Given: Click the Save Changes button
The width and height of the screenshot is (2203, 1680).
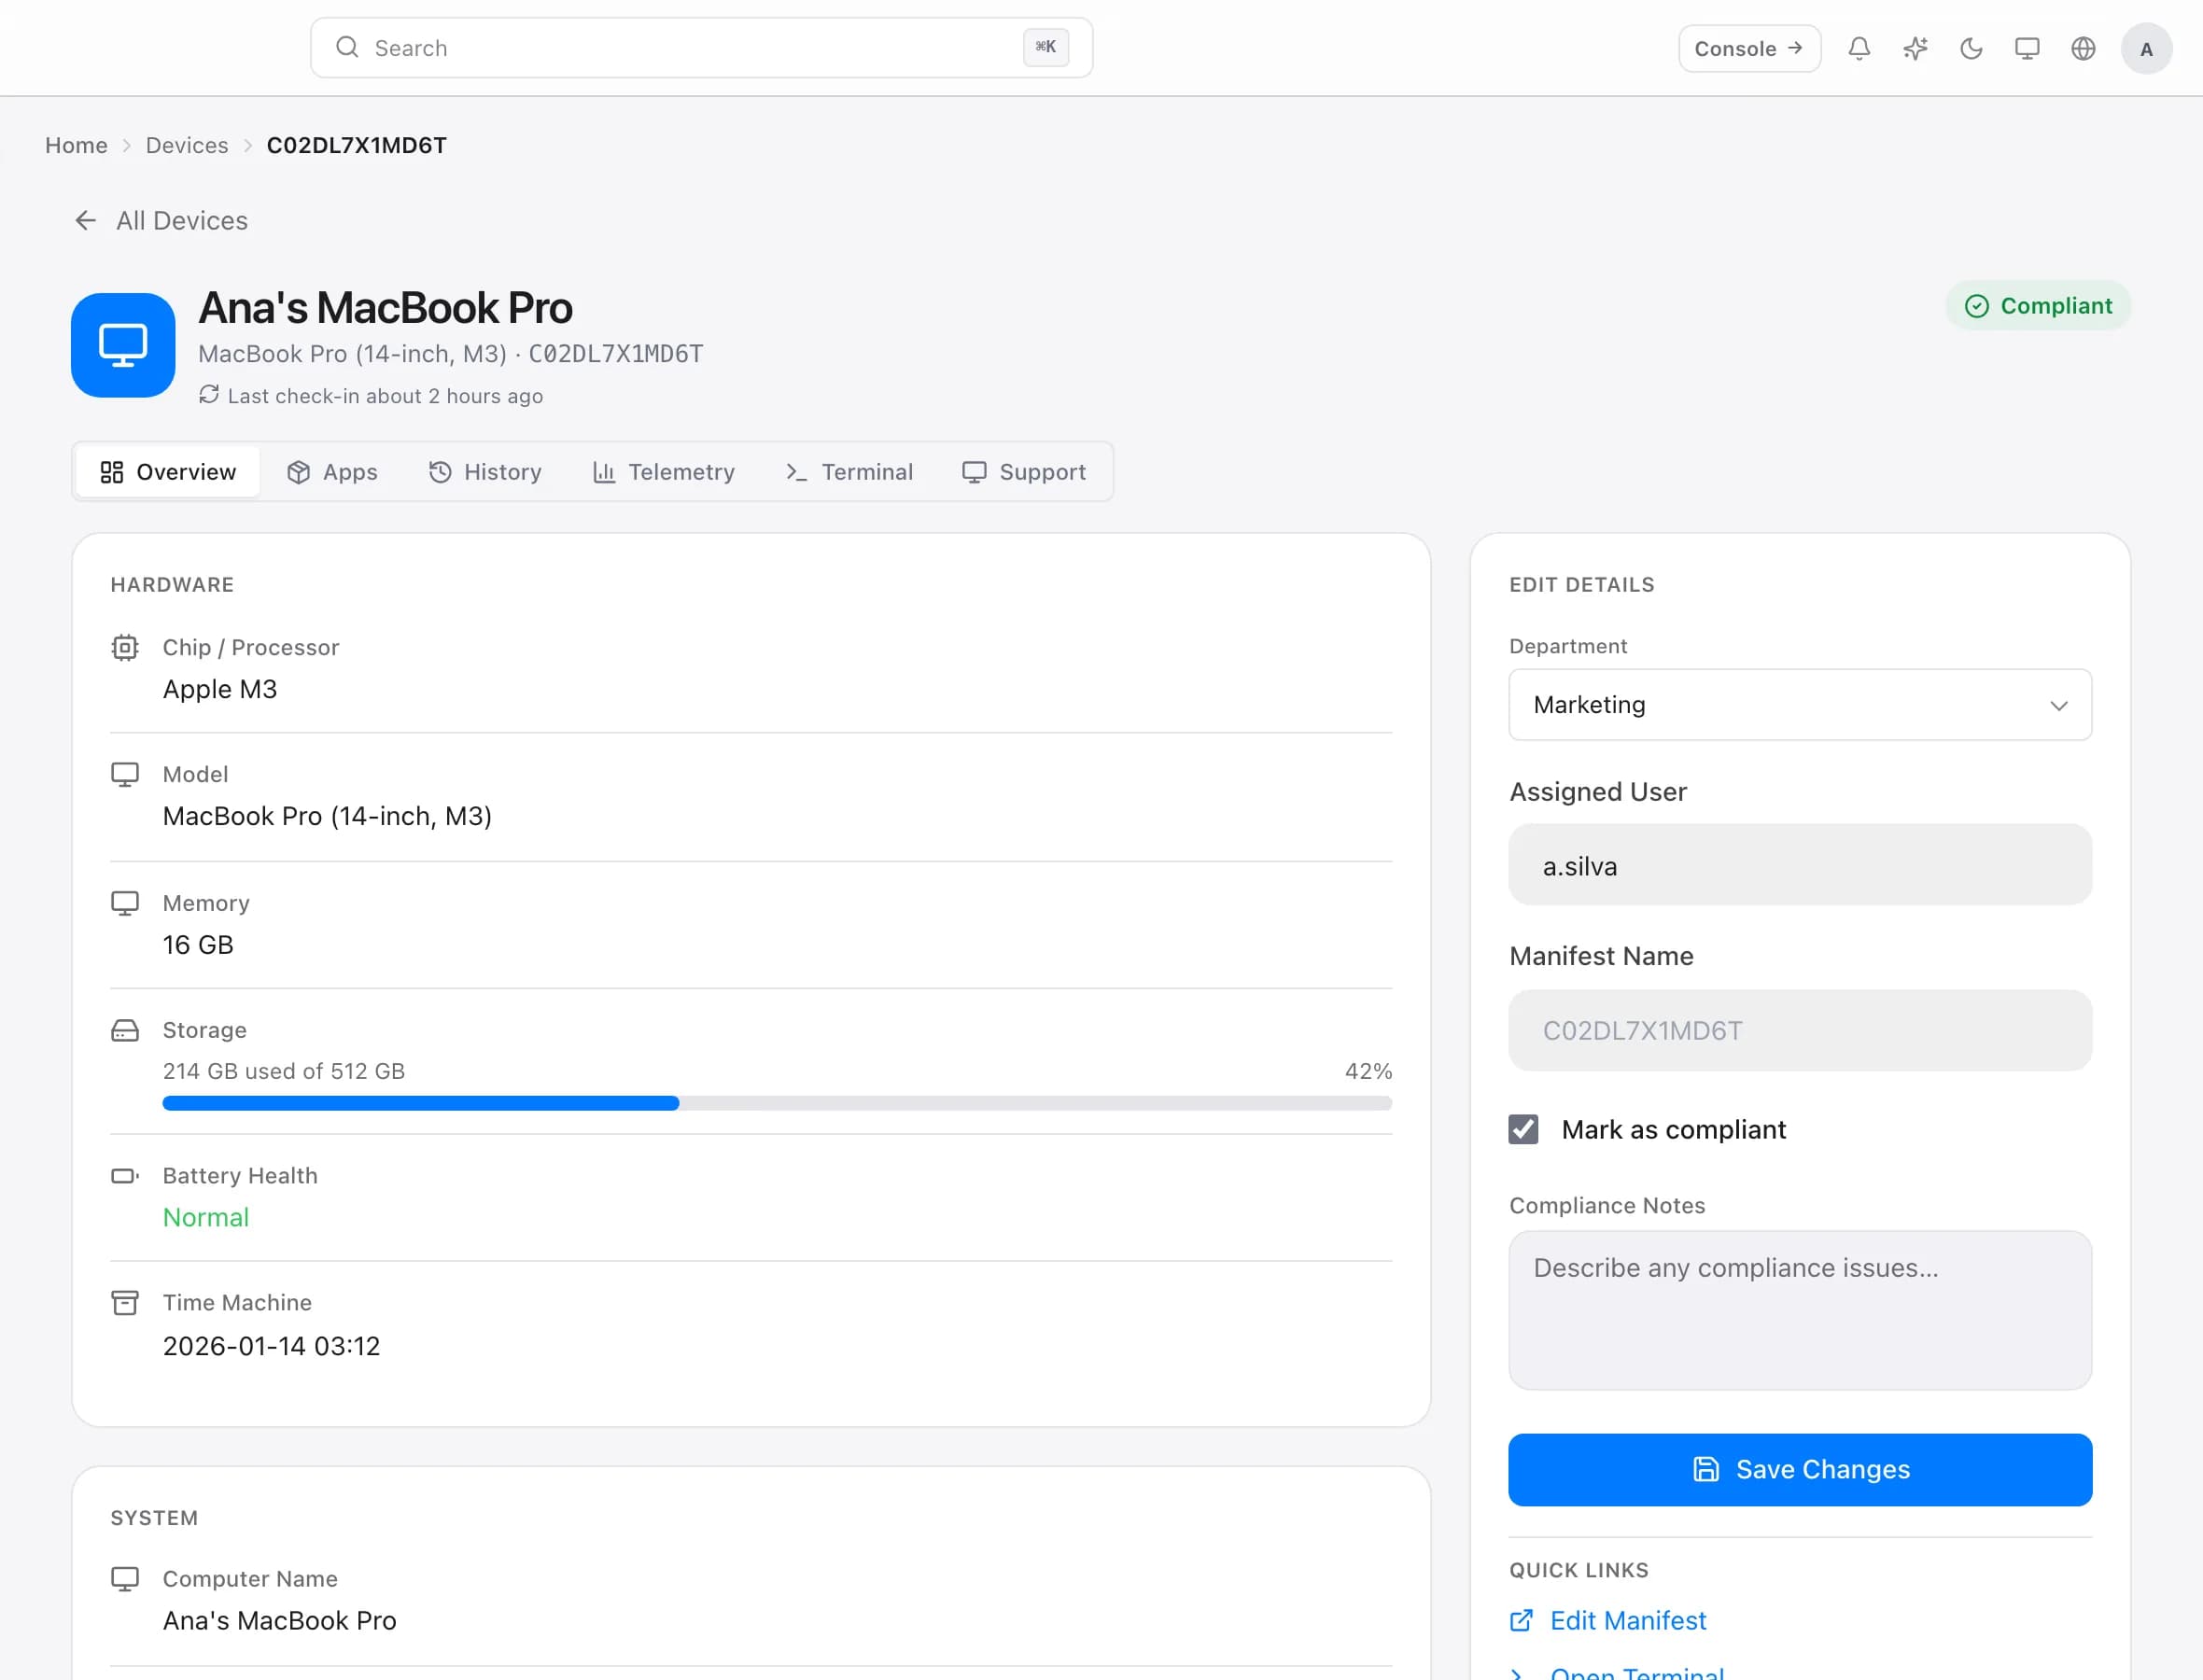Looking at the screenshot, I should pos(1800,1469).
